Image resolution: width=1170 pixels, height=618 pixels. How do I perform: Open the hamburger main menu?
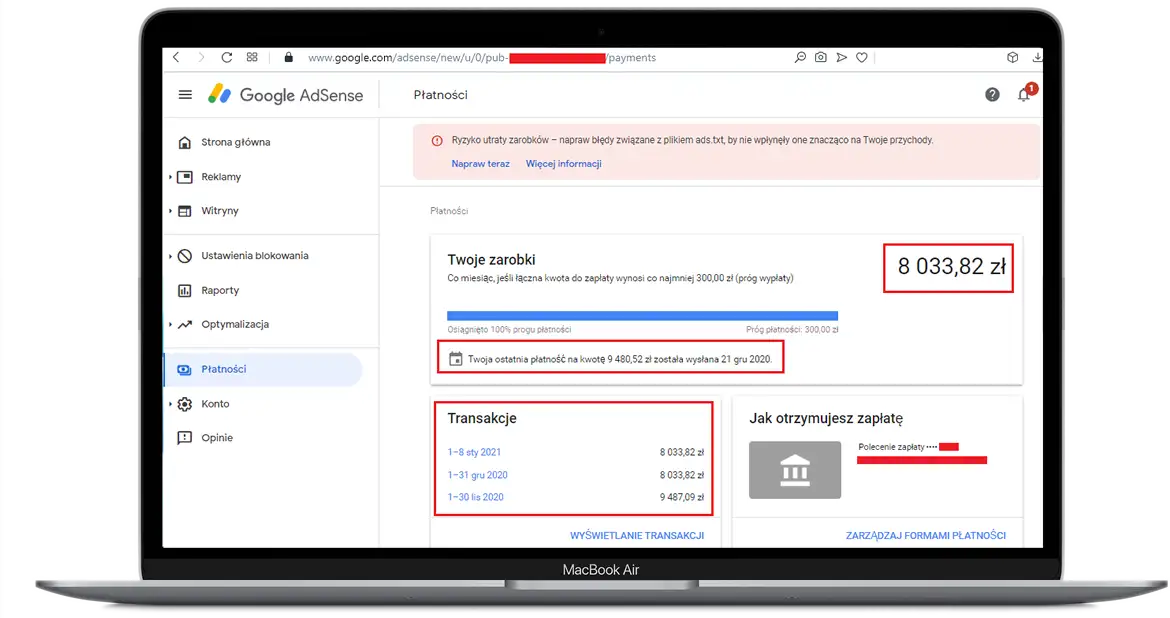[x=185, y=95]
